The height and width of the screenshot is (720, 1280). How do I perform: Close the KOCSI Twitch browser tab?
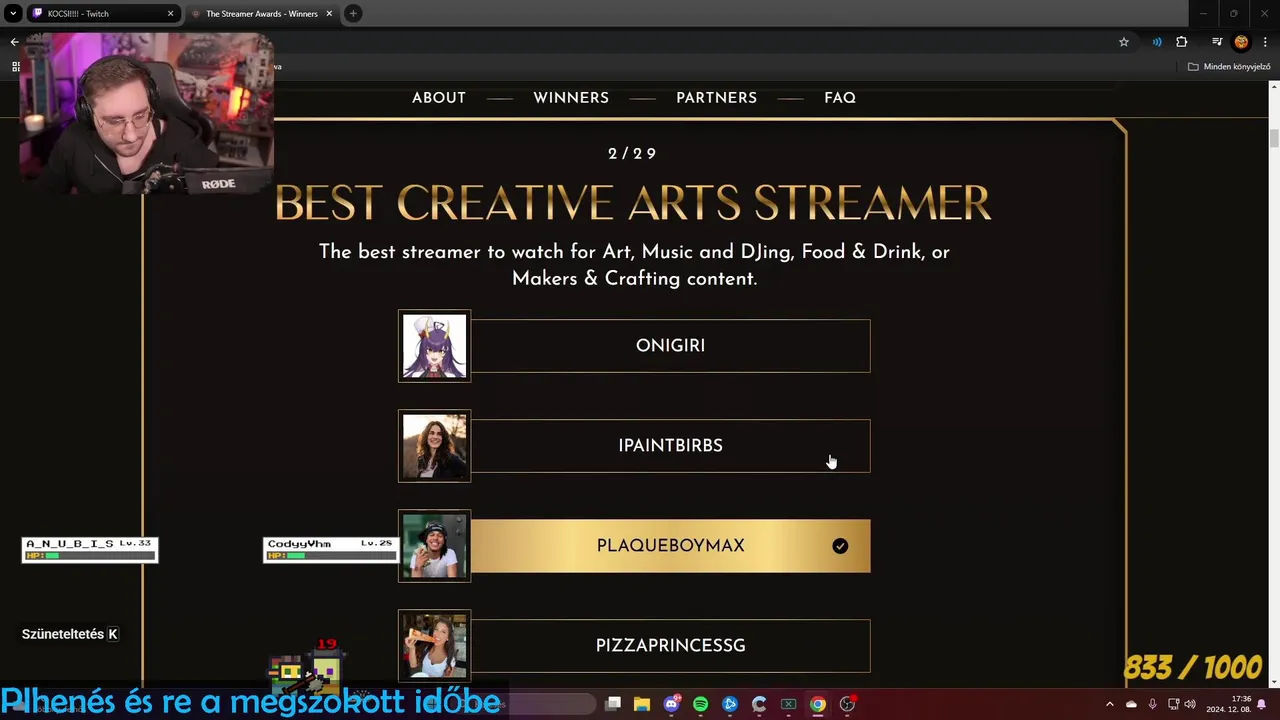(x=170, y=14)
